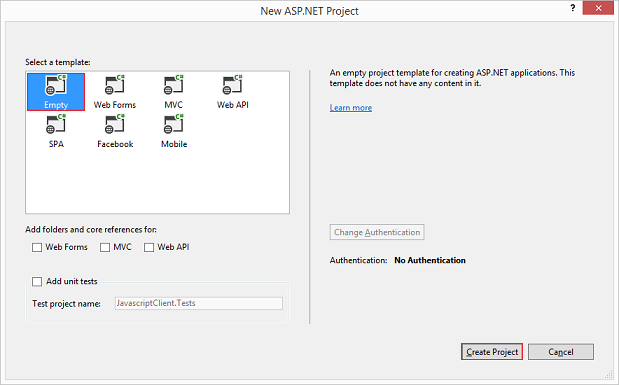This screenshot has height=385, width=619.
Task: Choose the SPA template icon
Action: click(56, 131)
